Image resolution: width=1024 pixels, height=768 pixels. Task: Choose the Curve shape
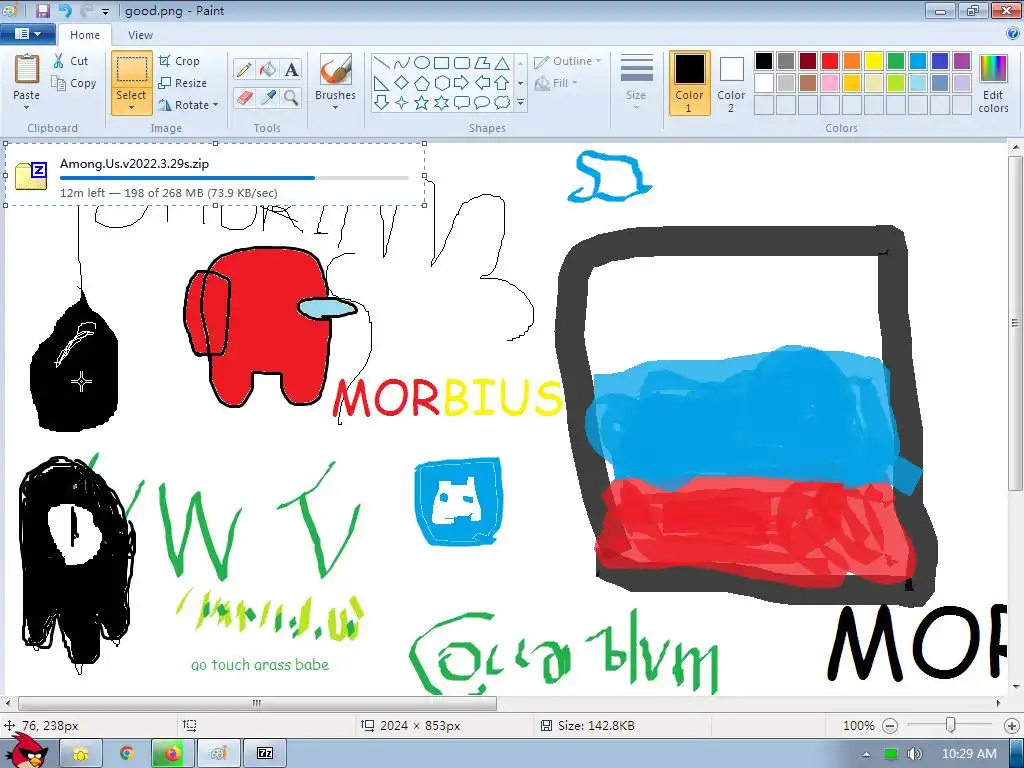402,63
